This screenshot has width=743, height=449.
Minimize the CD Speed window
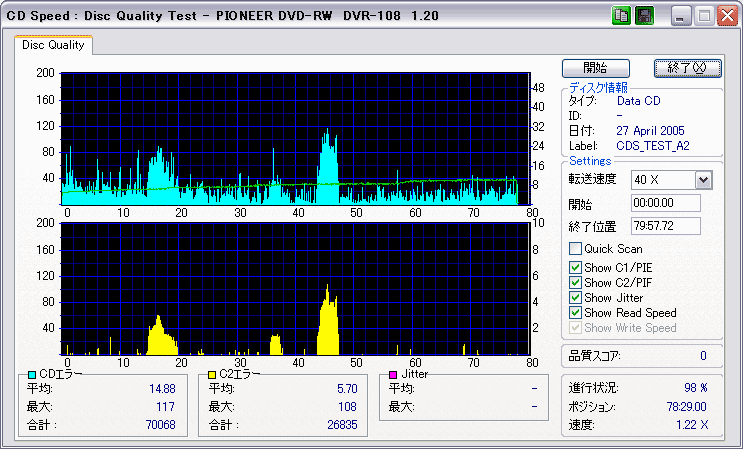click(x=680, y=16)
